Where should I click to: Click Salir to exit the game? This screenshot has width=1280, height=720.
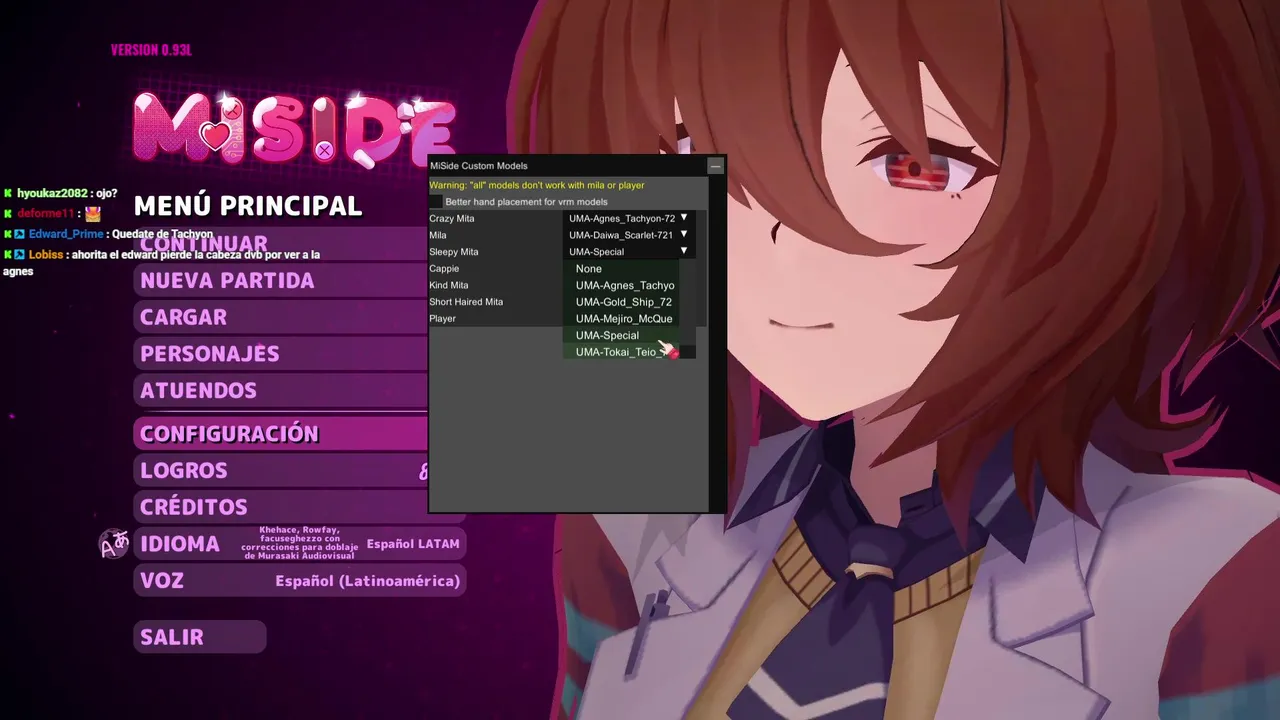coord(200,637)
